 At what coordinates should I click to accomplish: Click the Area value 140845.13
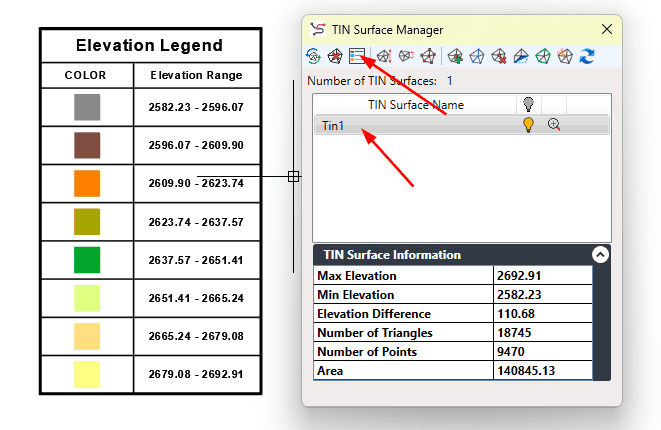click(542, 371)
